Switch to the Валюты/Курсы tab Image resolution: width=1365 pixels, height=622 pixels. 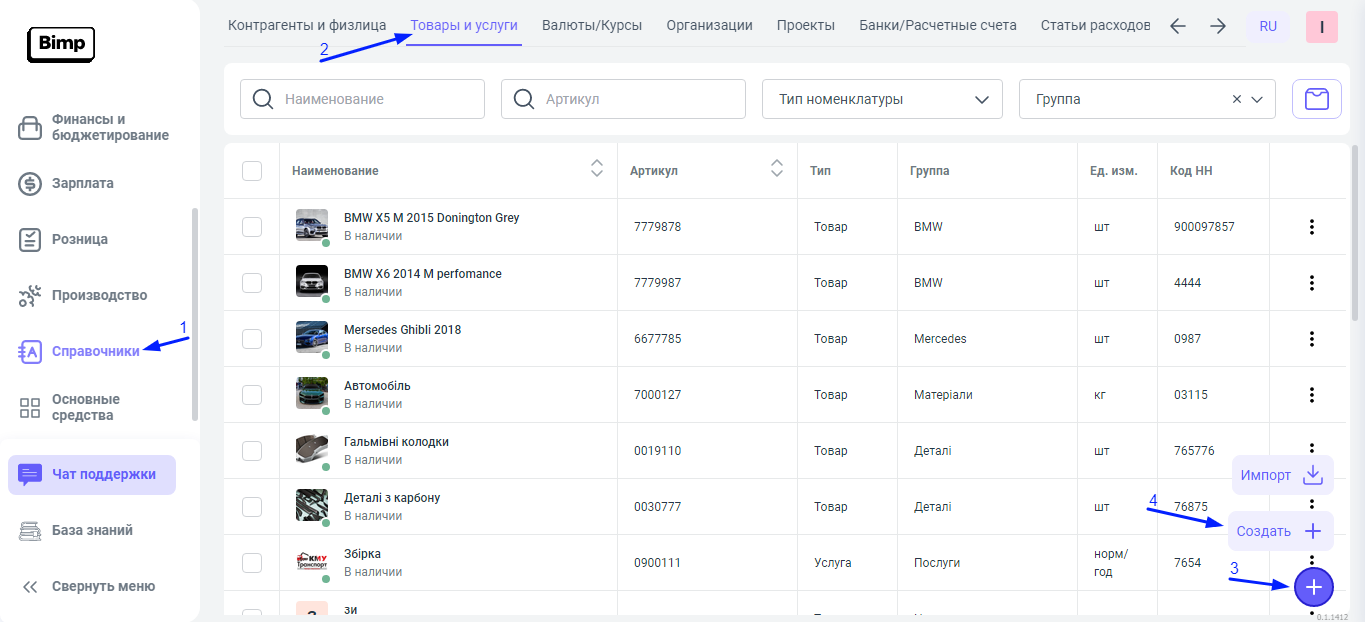(592, 25)
